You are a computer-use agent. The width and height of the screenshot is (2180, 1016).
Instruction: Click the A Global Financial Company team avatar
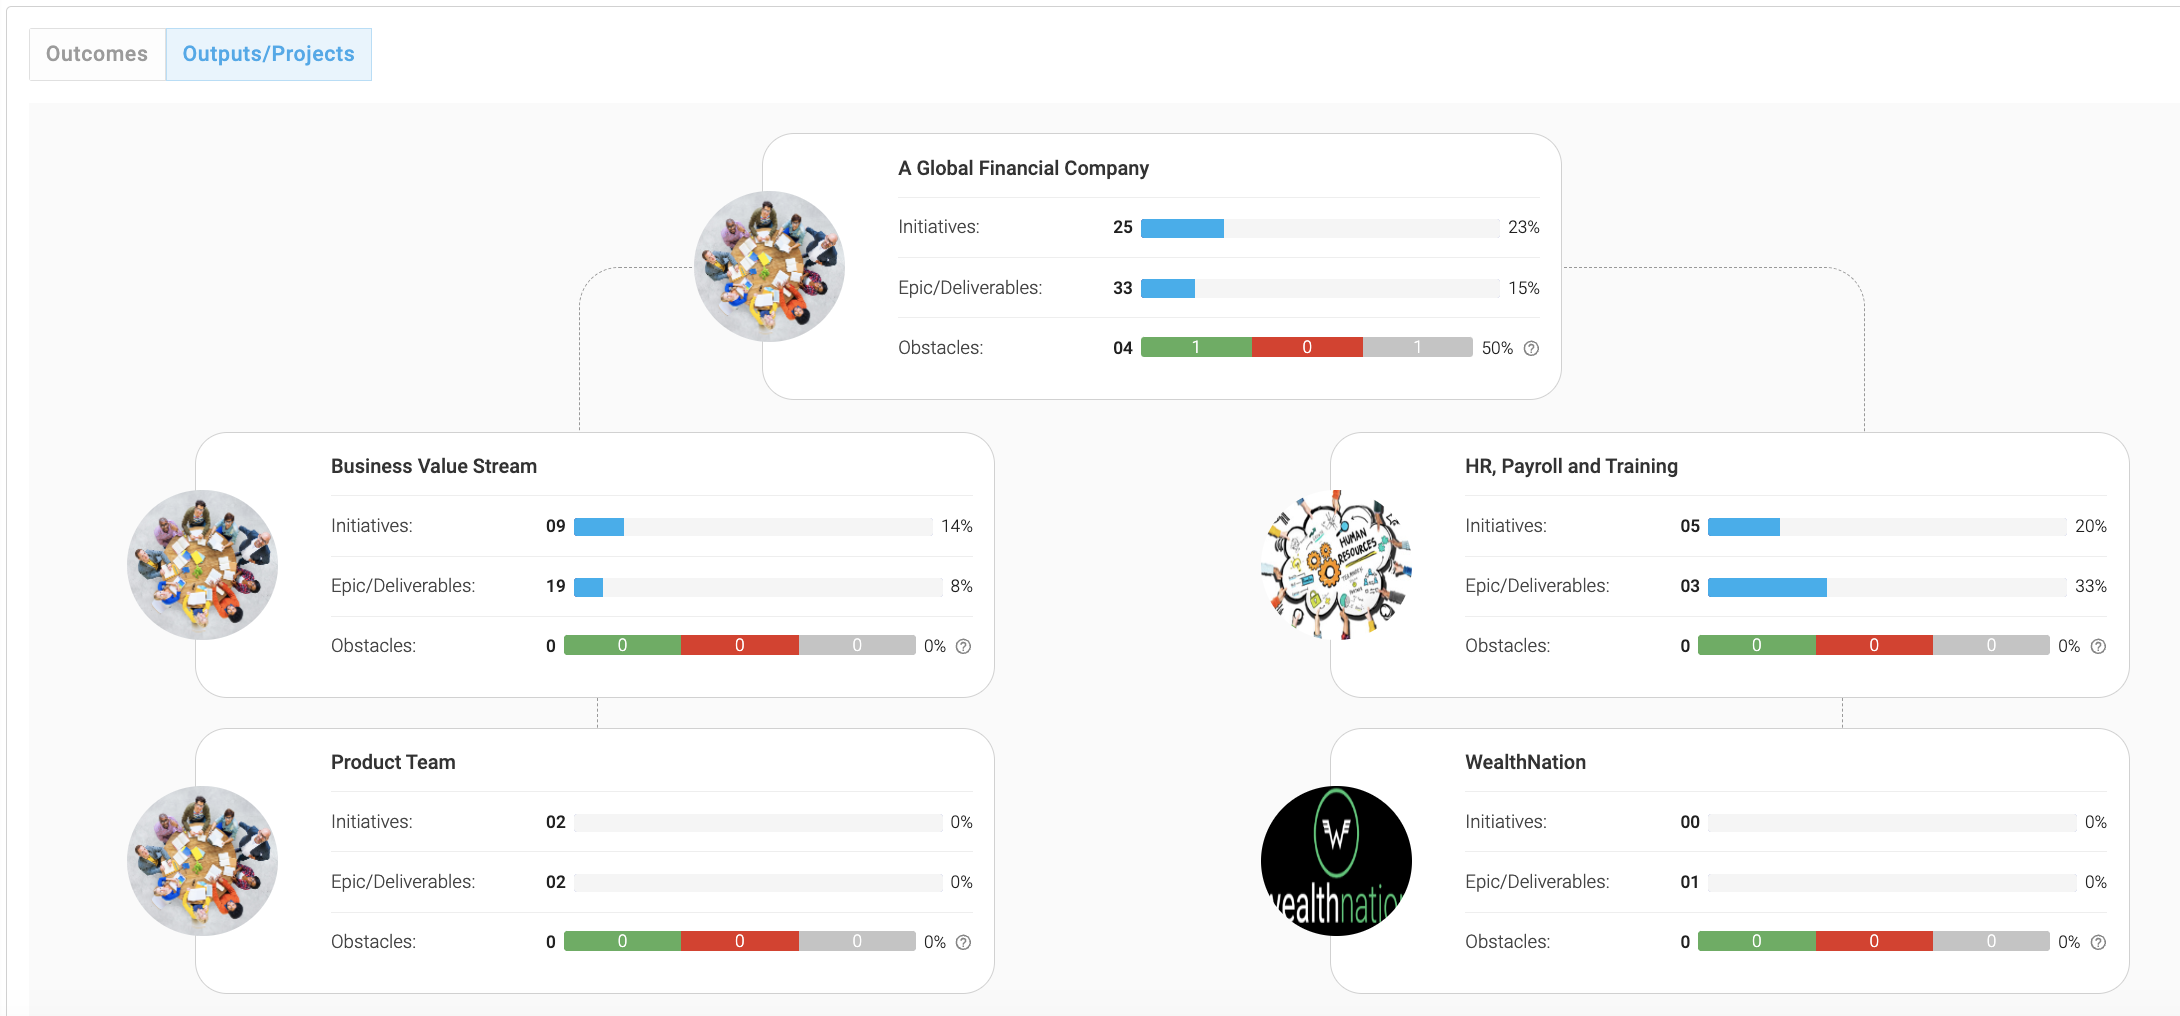[769, 266]
